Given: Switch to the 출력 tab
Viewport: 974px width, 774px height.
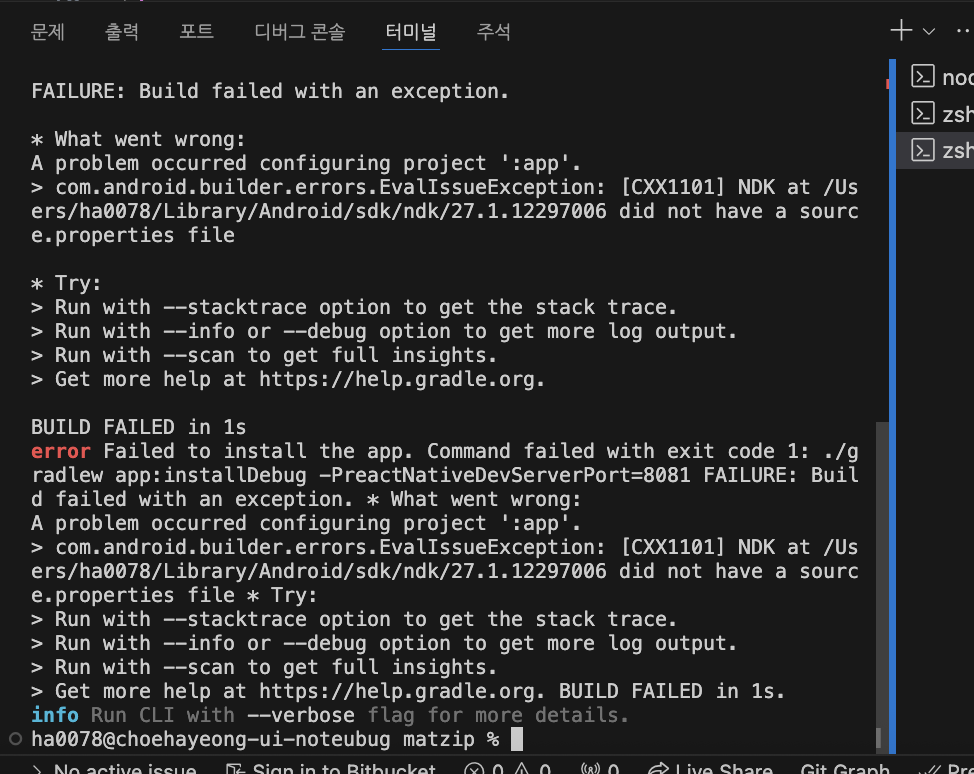Looking at the screenshot, I should tap(122, 31).
